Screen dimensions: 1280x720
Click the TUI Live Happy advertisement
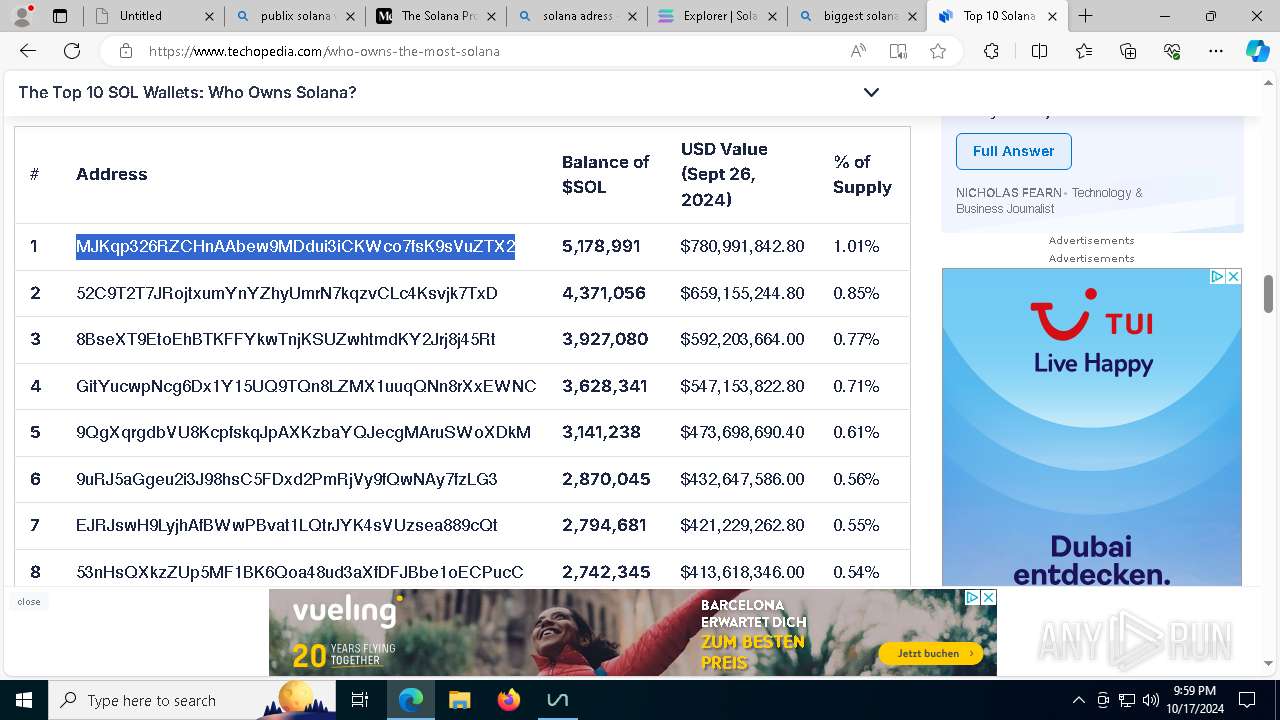[1092, 426]
